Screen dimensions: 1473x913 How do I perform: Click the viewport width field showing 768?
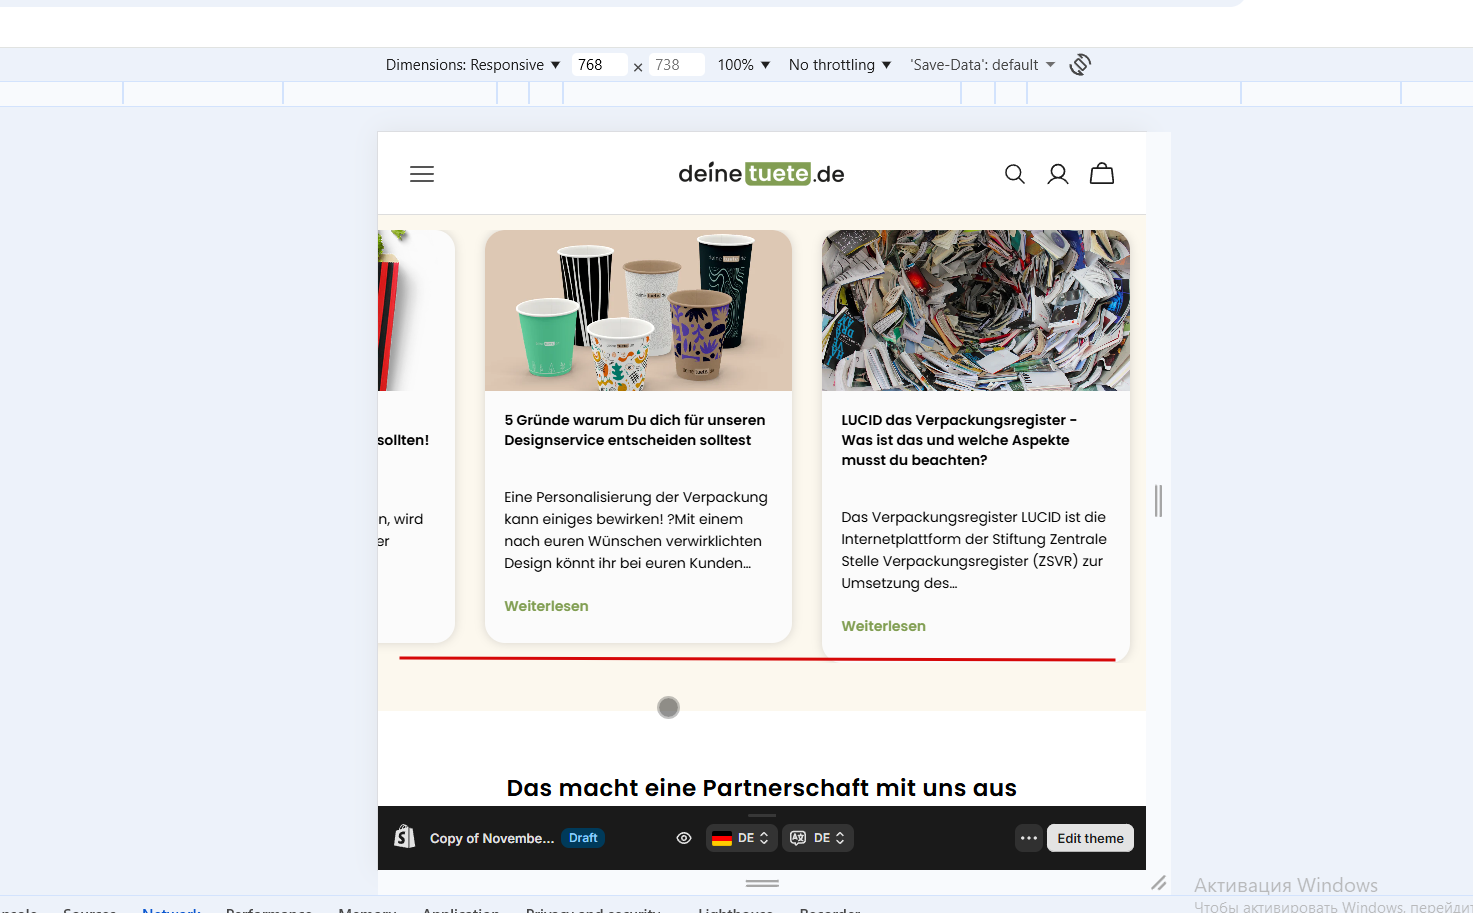click(599, 65)
